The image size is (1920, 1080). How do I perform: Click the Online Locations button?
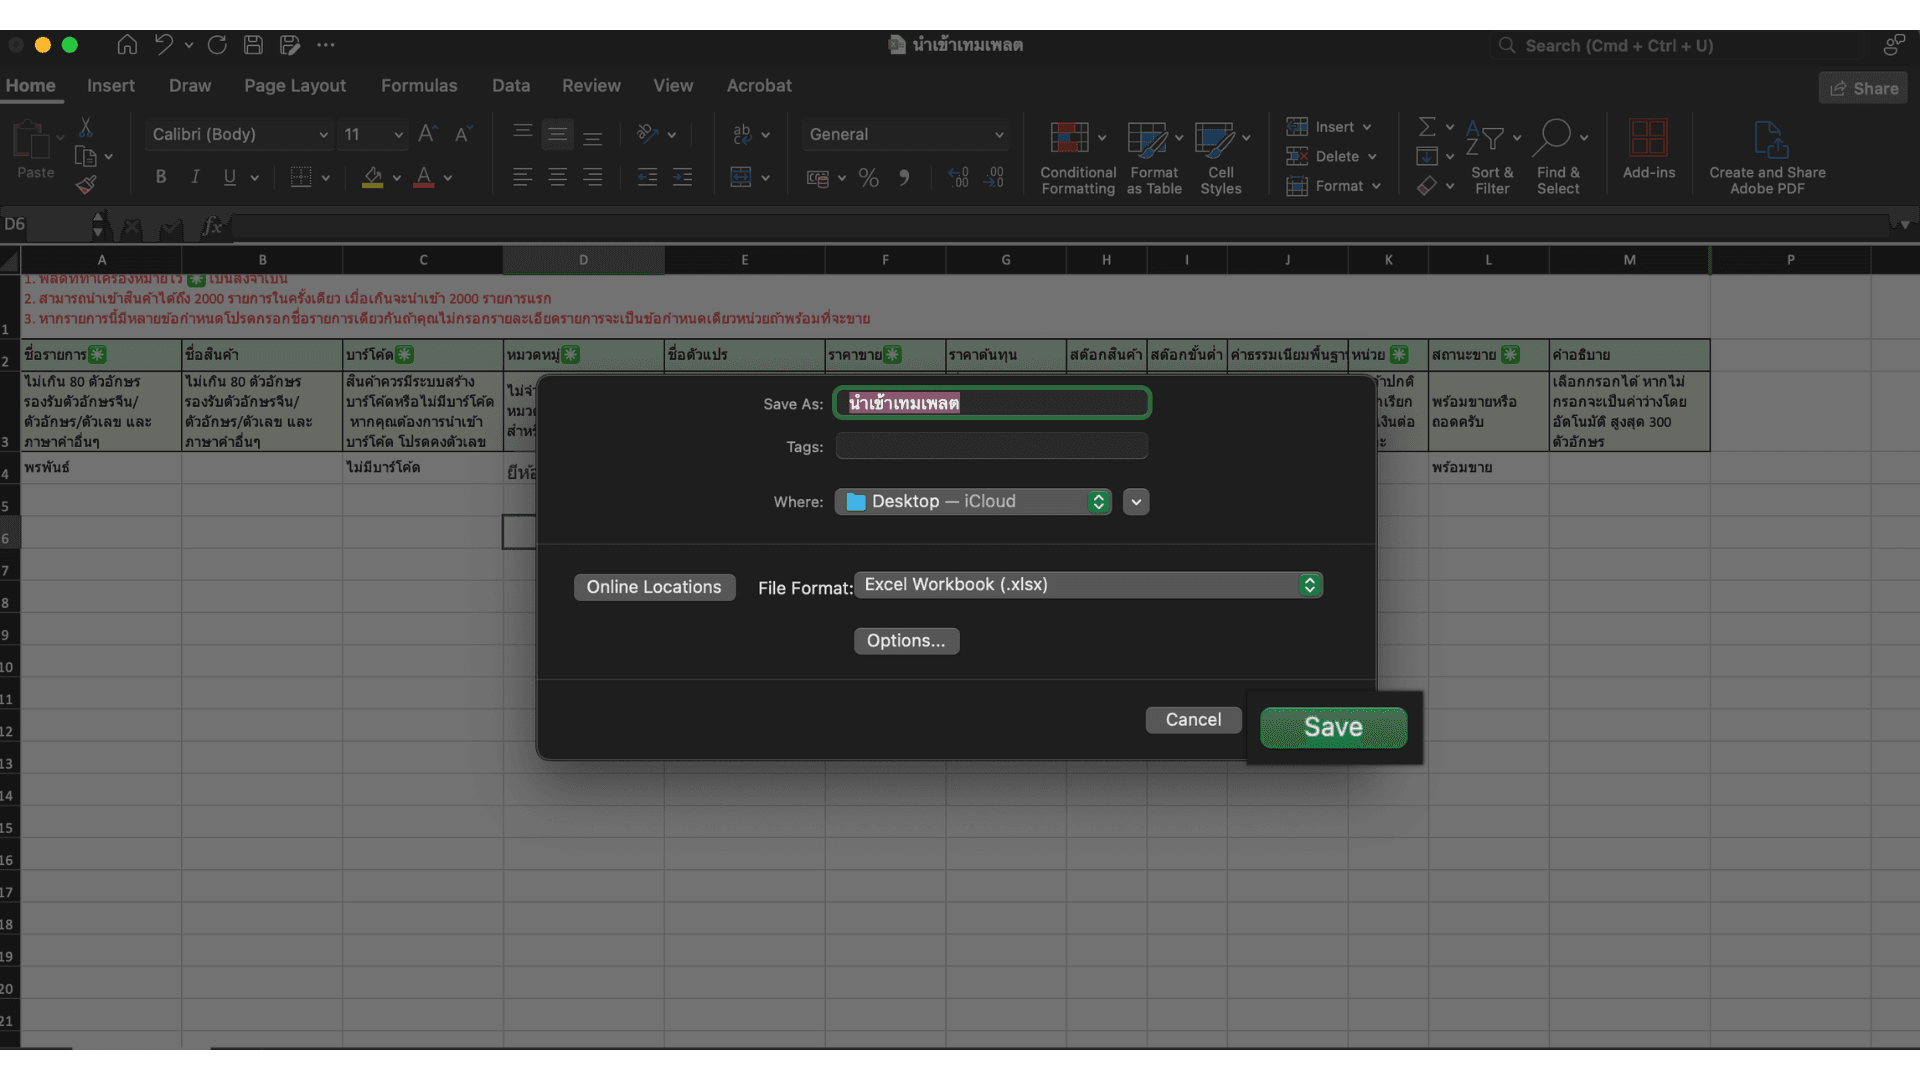click(x=654, y=587)
